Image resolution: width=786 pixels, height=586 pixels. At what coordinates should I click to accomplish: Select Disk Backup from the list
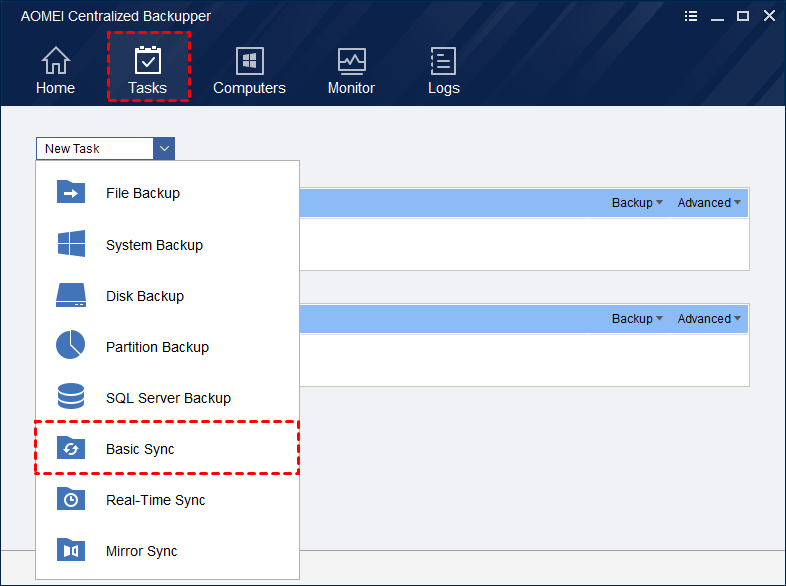pyautogui.click(x=167, y=296)
